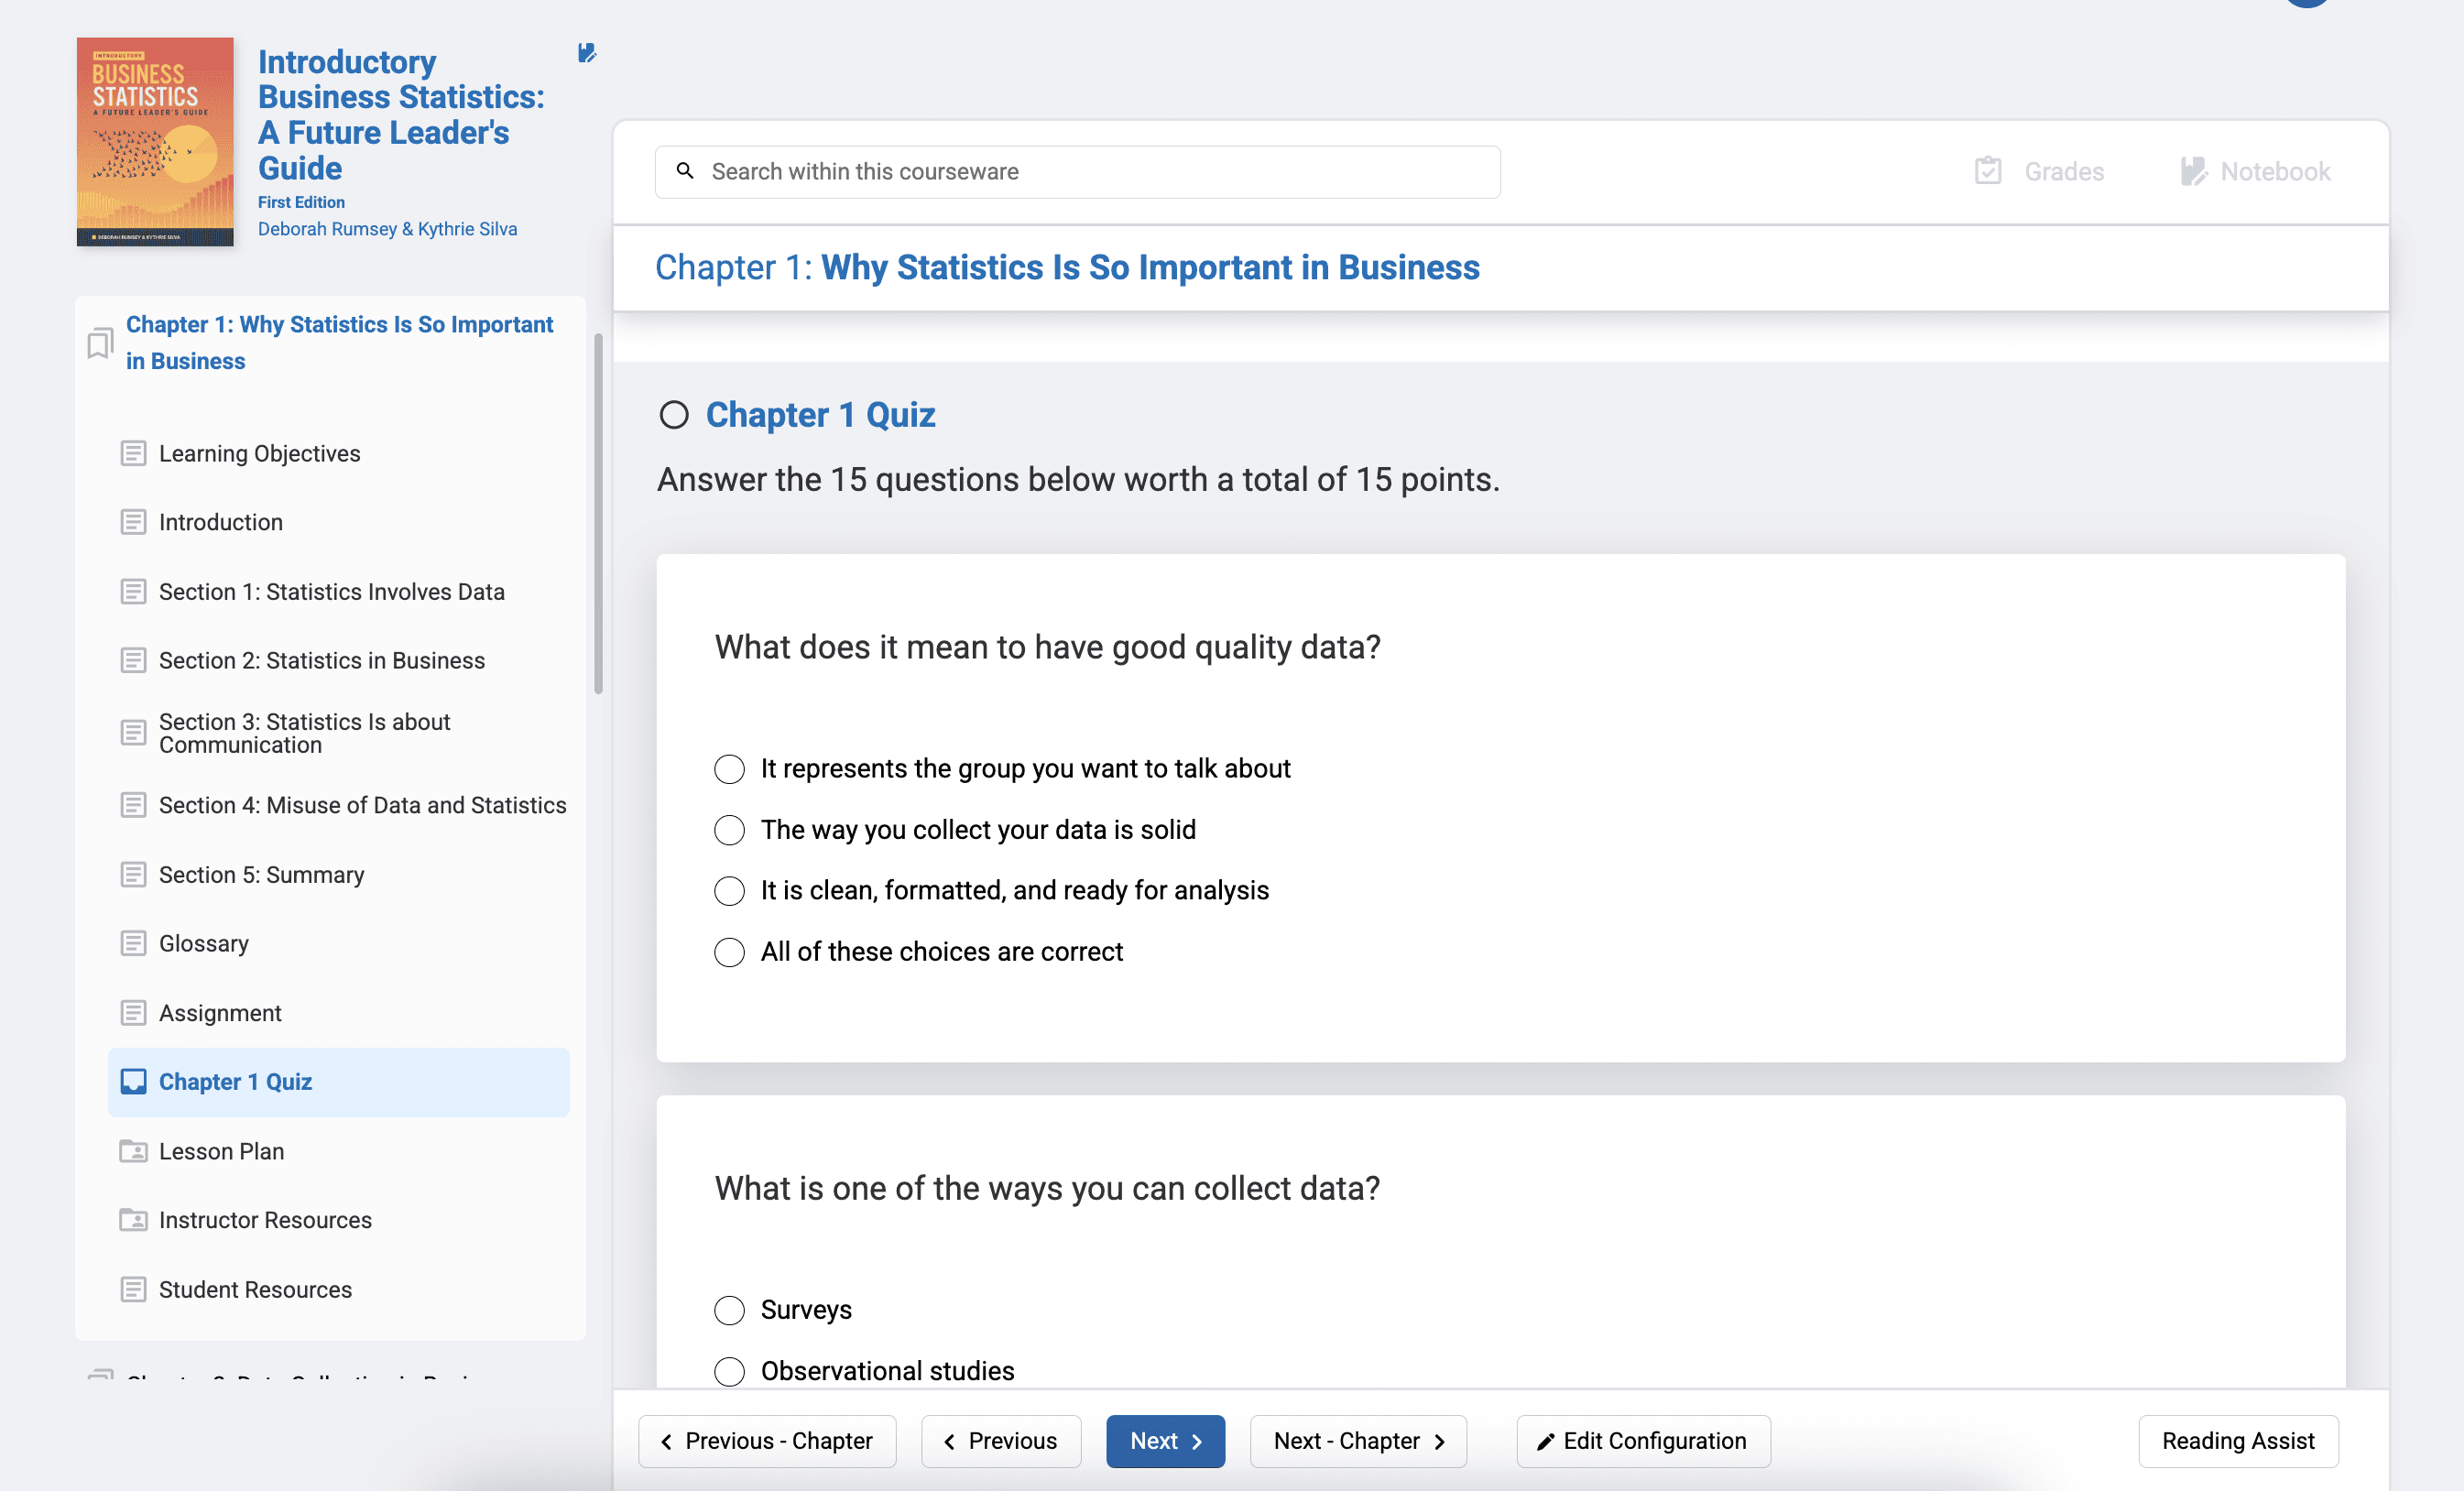Click the bookmark icon next to Chapter 1
2464x1491 pixels.
click(x=99, y=343)
